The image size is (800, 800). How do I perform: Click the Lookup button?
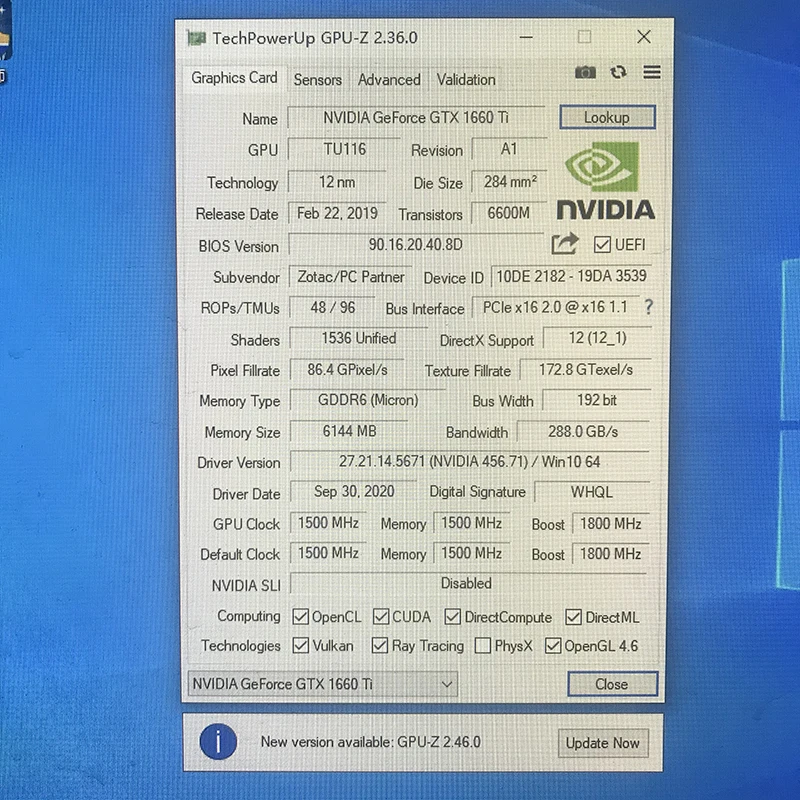click(607, 117)
